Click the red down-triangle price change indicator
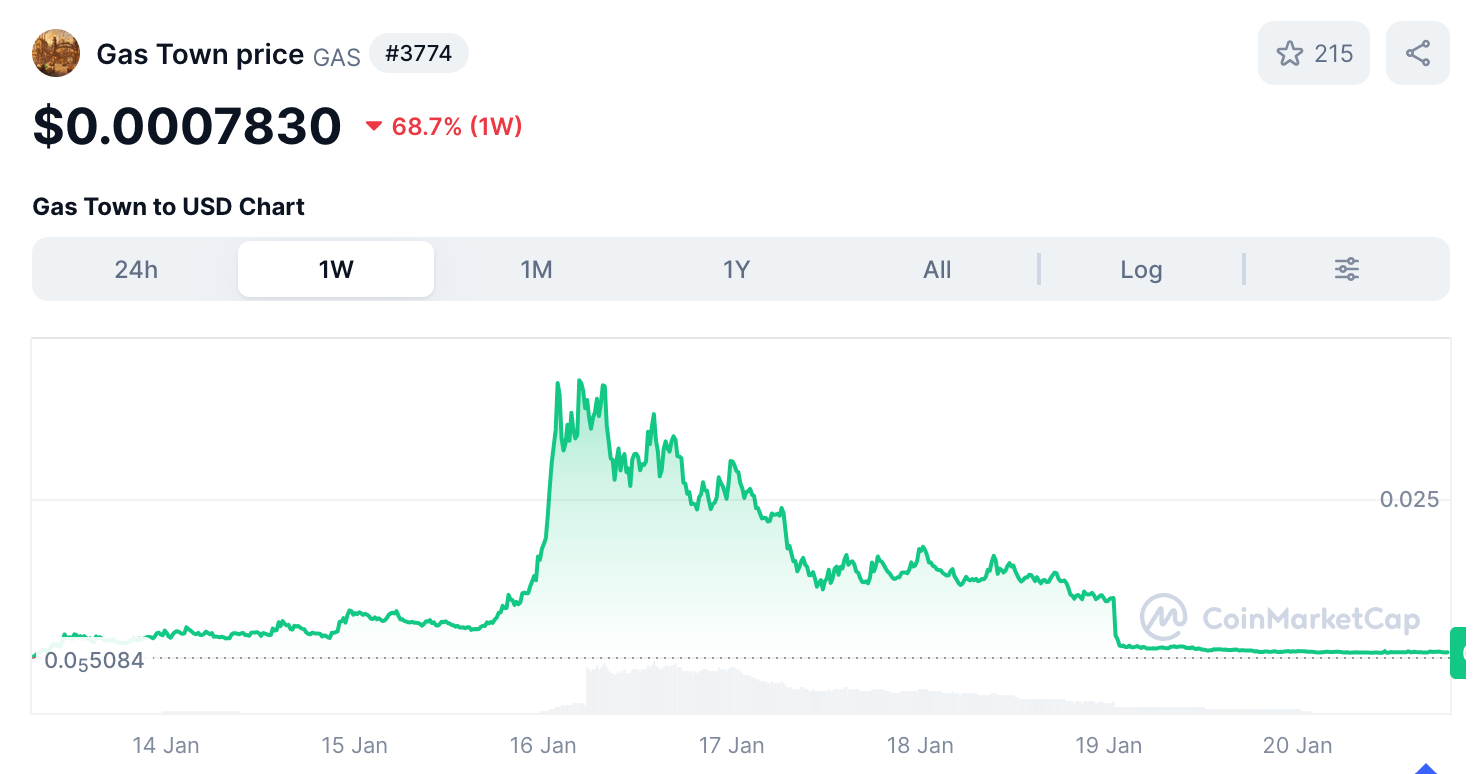This screenshot has height=774, width=1482. click(x=374, y=127)
